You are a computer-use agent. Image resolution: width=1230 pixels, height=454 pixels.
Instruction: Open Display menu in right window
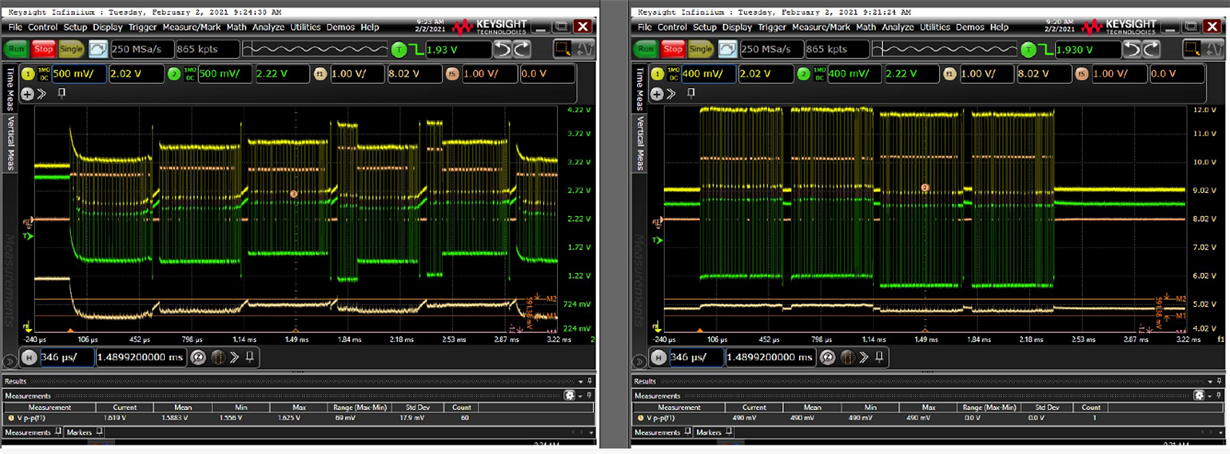[x=737, y=27]
